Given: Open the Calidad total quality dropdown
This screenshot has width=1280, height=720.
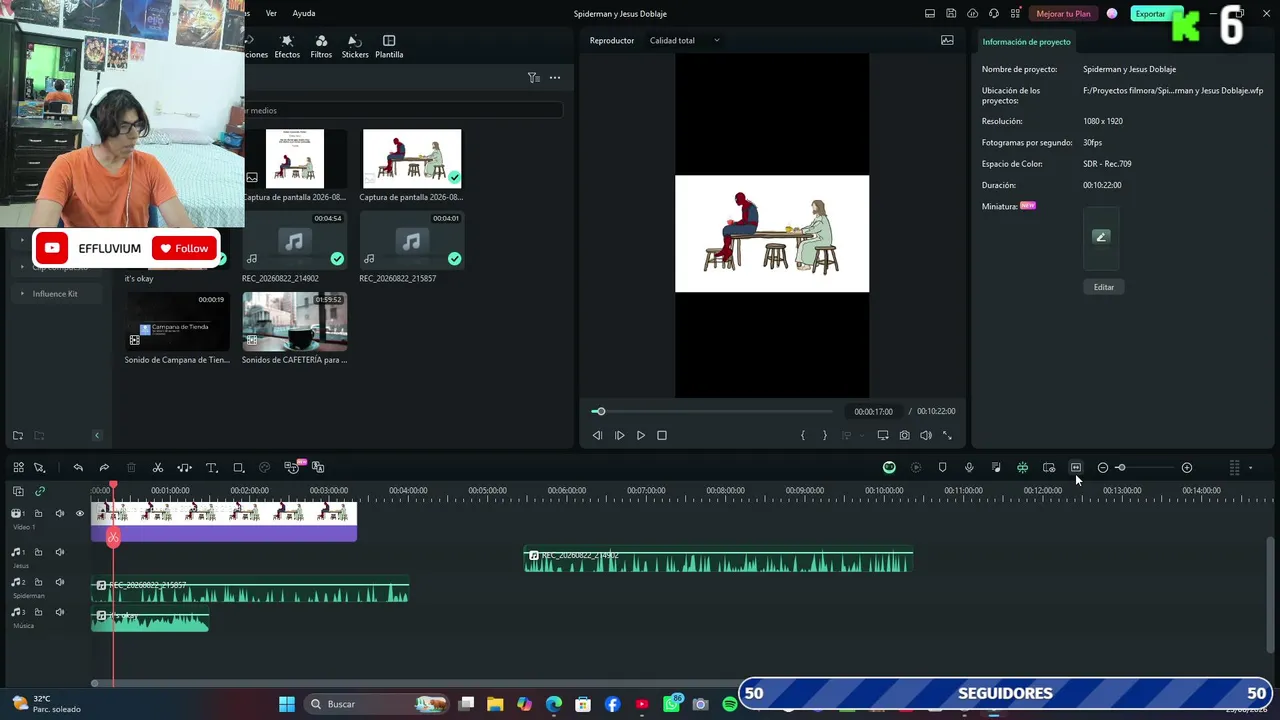Looking at the screenshot, I should [685, 41].
